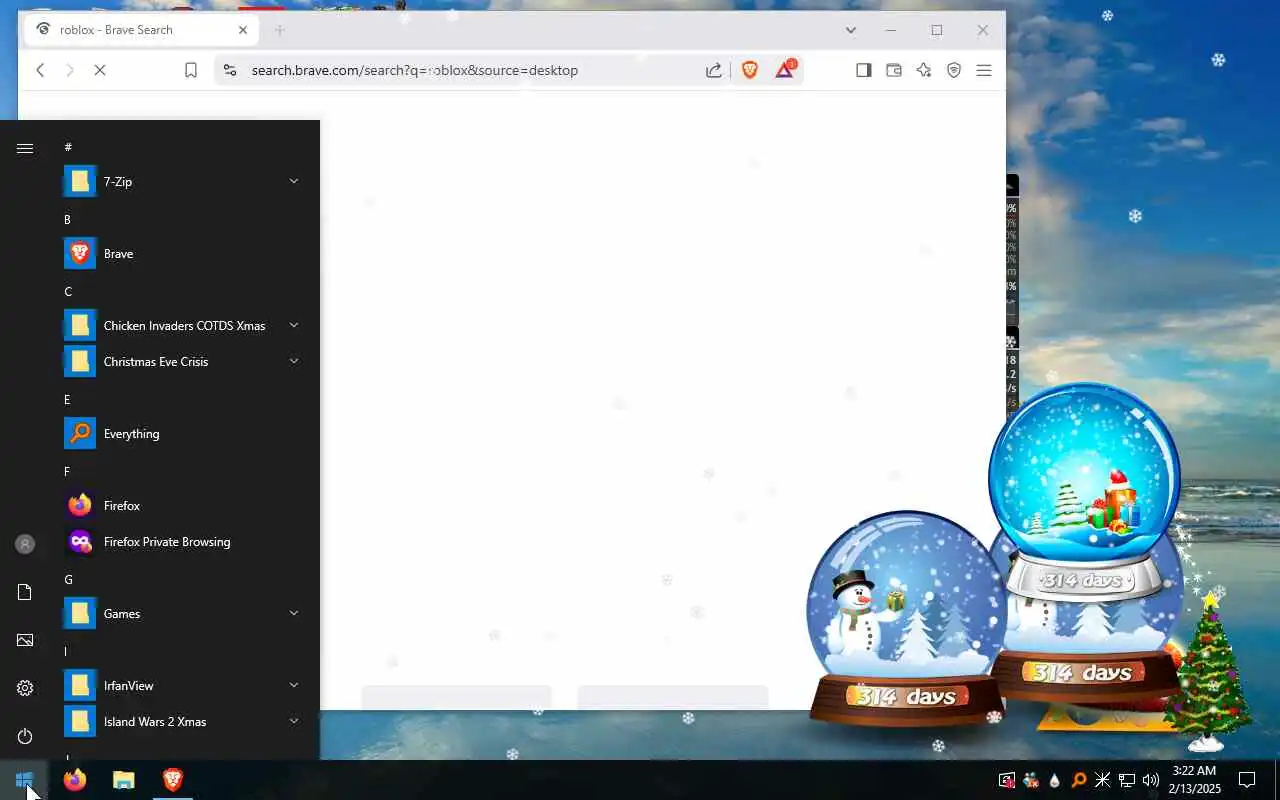Click the letter F section header
This screenshot has height=800, width=1280.
(x=67, y=471)
